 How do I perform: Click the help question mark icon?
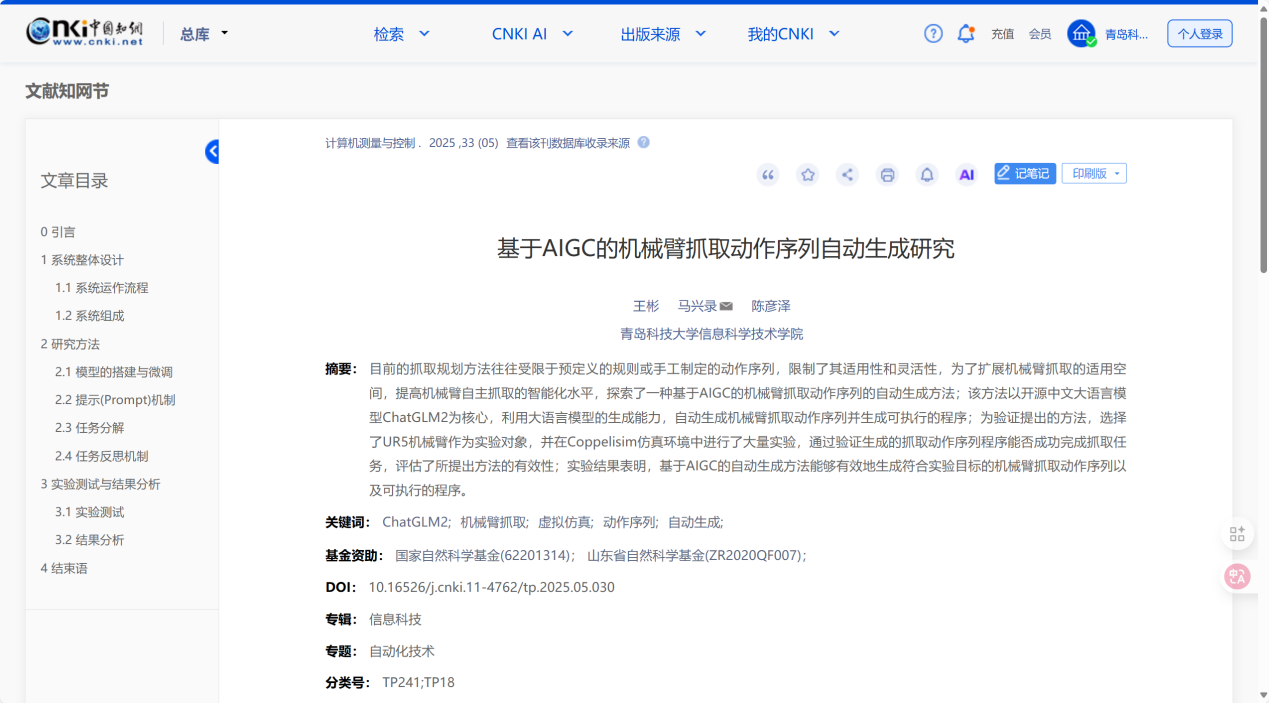coord(933,34)
